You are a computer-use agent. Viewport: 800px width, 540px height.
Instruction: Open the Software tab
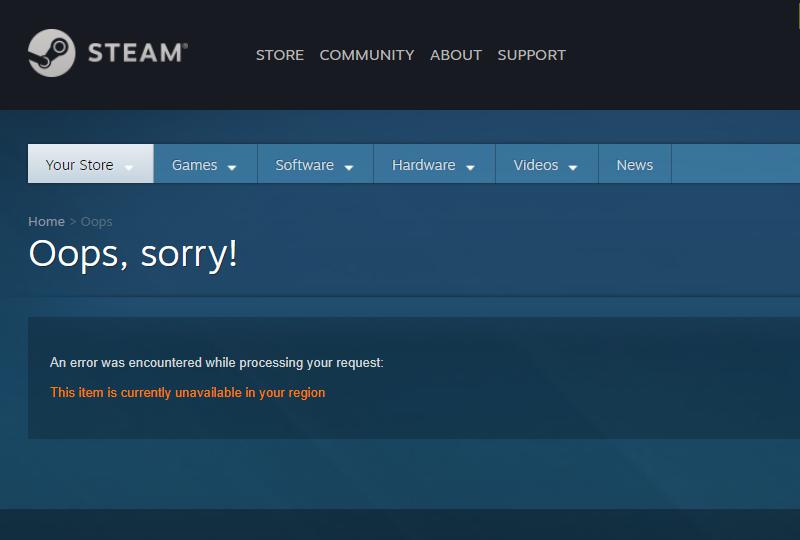(315, 164)
